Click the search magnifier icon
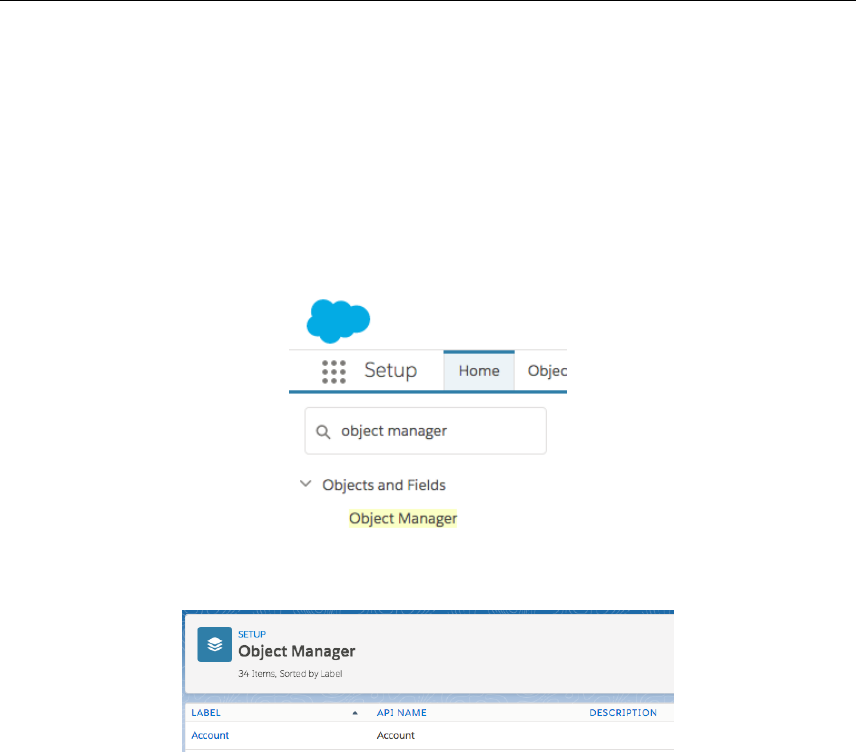The width and height of the screenshot is (856, 752). tap(323, 432)
